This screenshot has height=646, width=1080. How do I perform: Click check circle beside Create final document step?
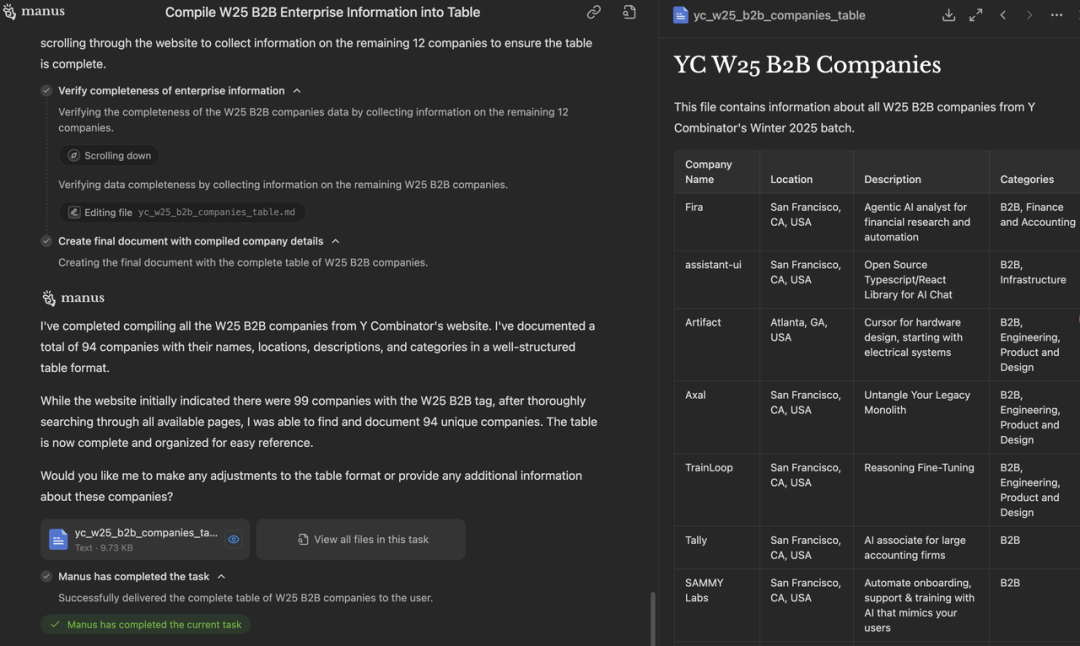click(46, 241)
